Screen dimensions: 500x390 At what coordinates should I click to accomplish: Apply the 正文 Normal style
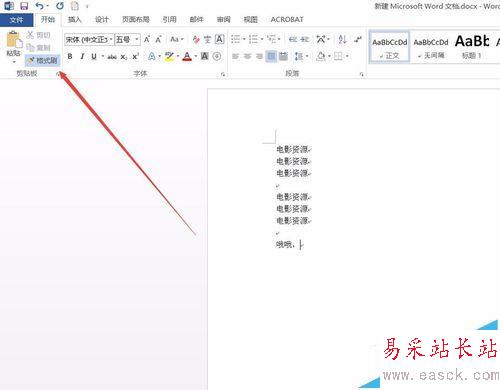point(390,47)
